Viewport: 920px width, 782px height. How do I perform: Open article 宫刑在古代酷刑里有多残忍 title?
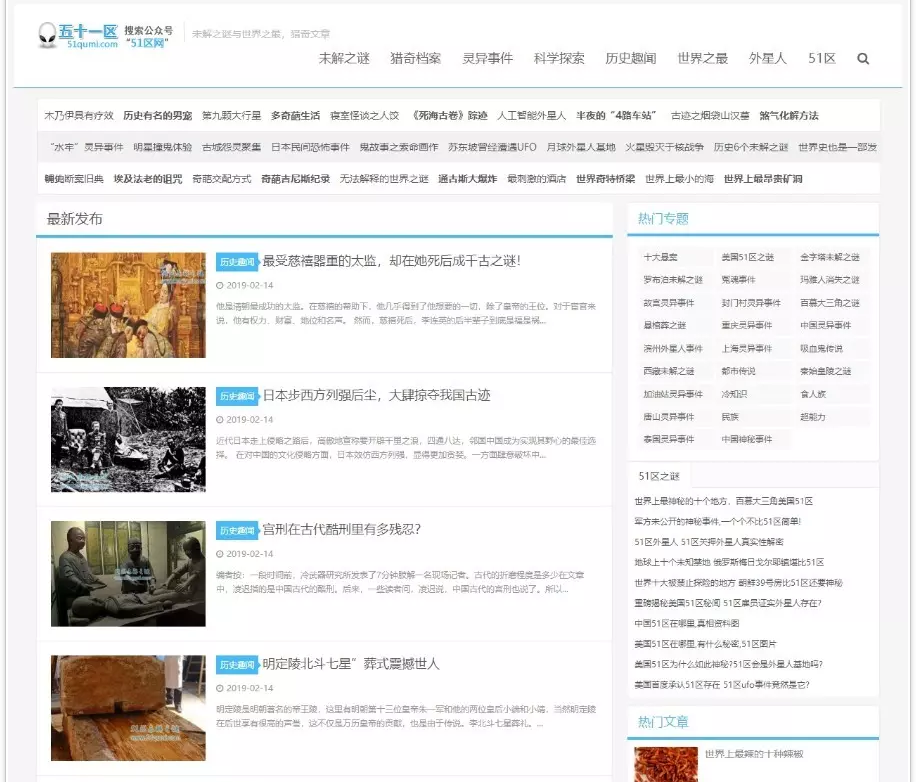click(x=341, y=530)
